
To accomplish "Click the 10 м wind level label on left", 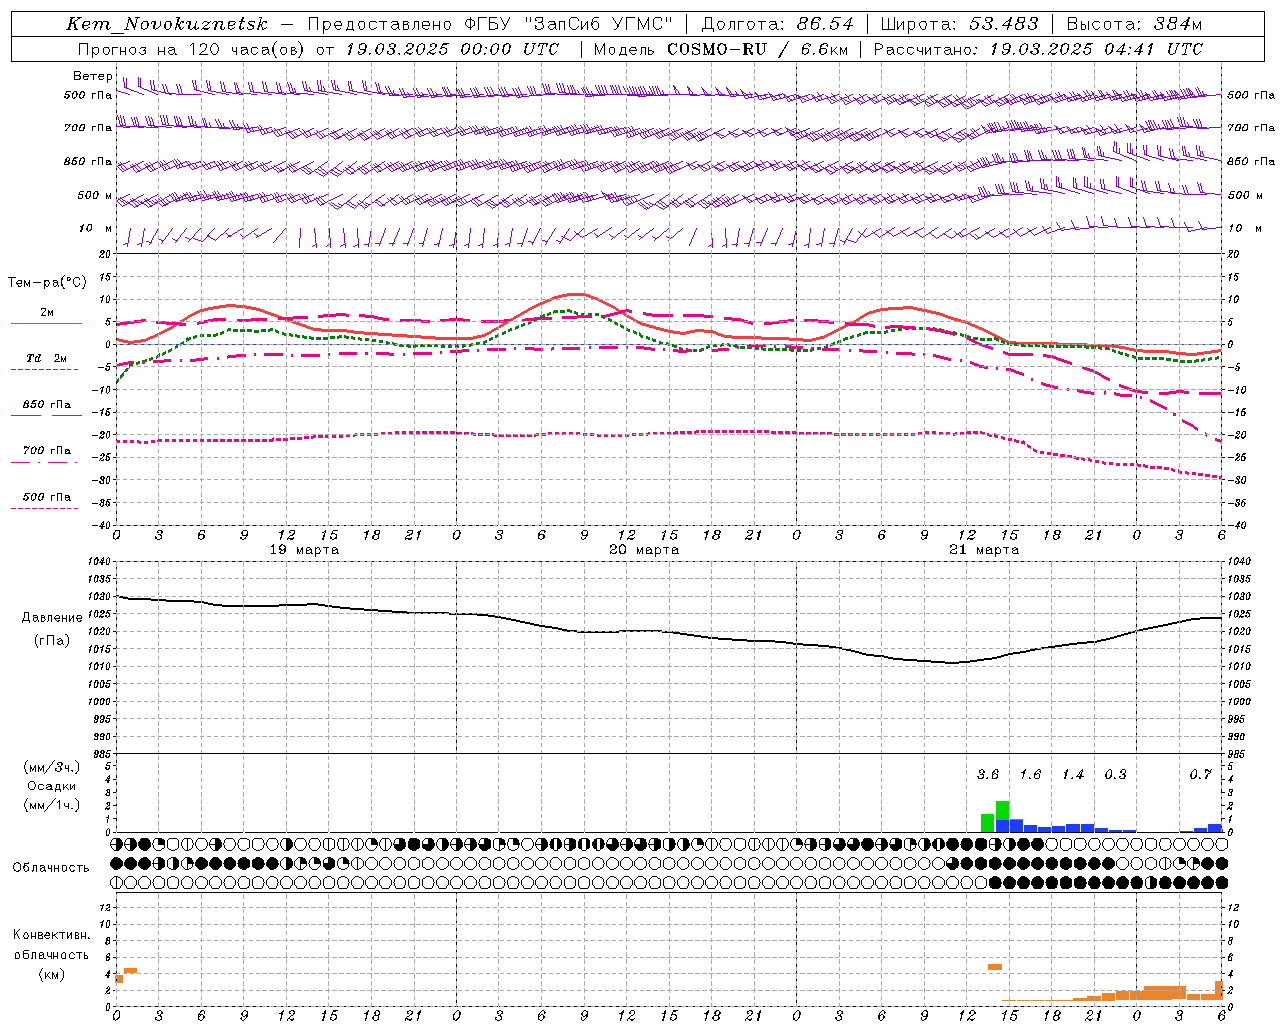I will point(96,228).
